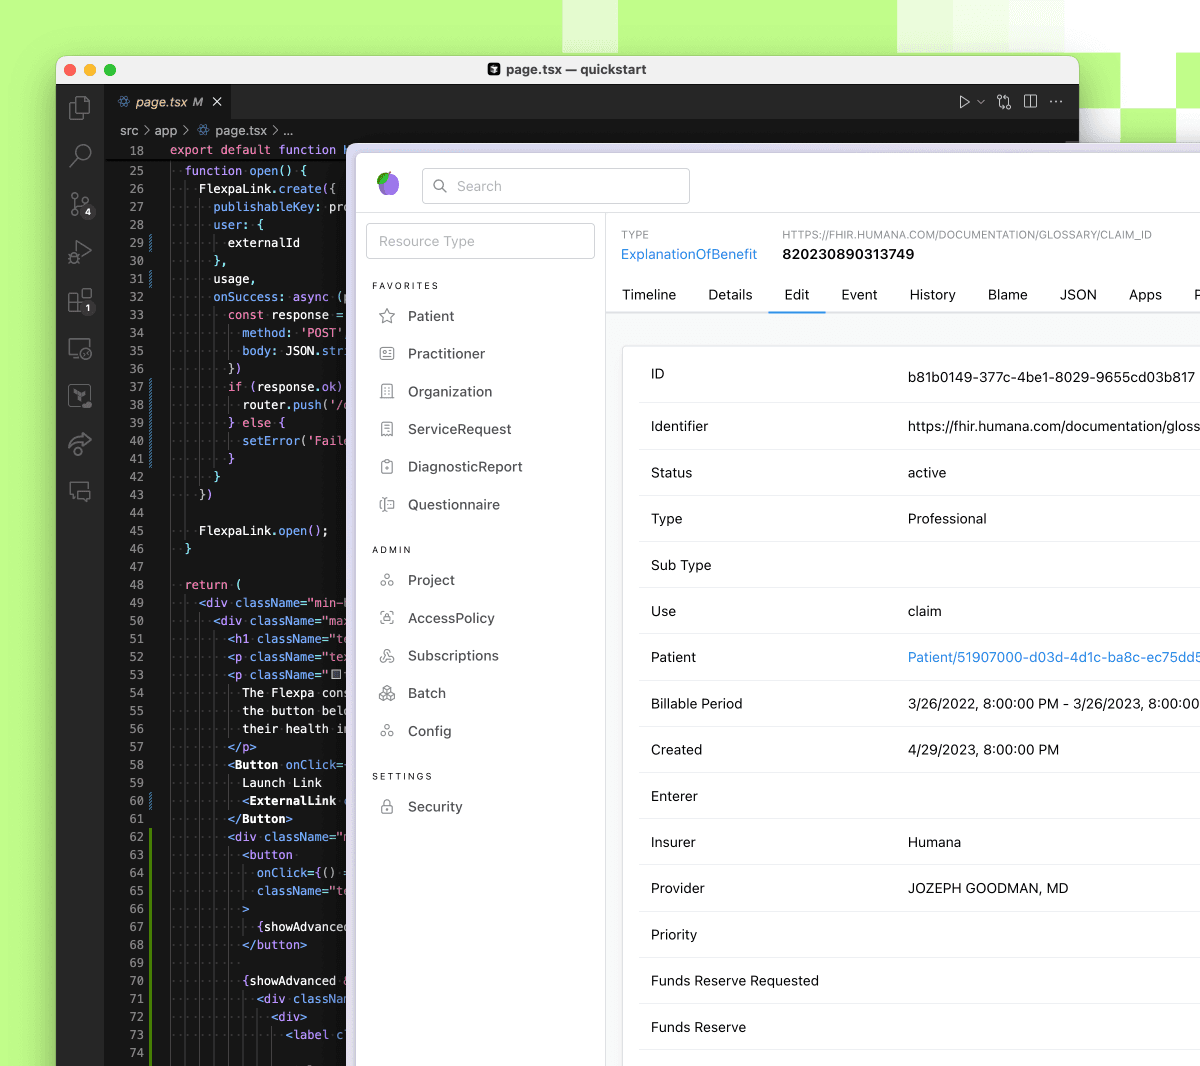Screen dimensions: 1200x1066
Task: Open Practitioner in Favorites
Action: pyautogui.click(x=446, y=354)
